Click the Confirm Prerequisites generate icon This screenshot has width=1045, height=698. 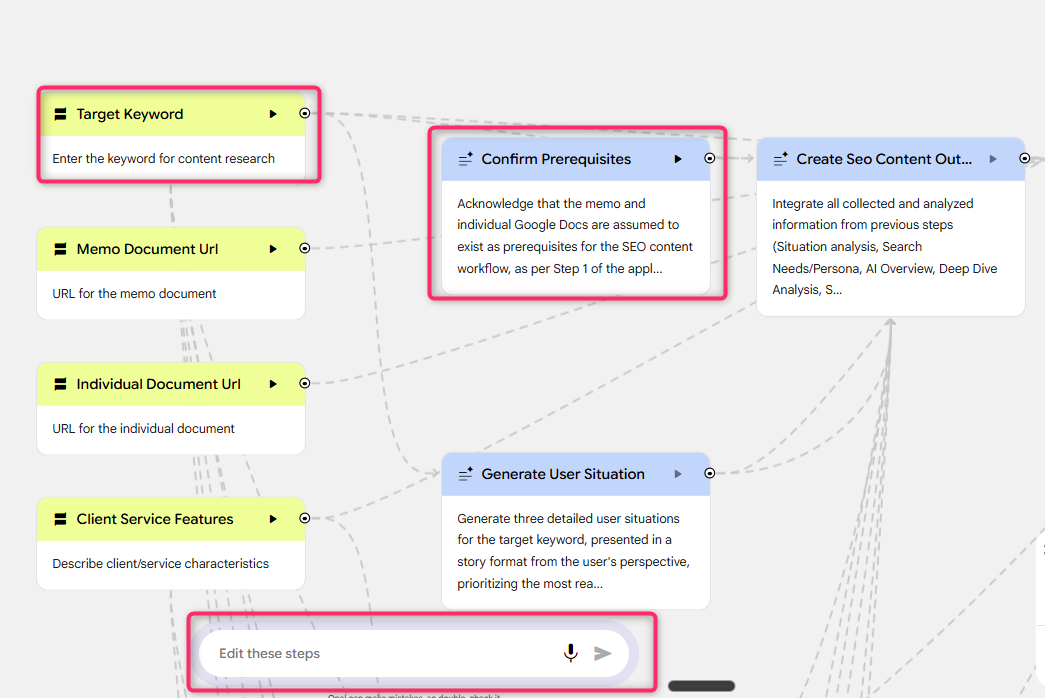coord(465,159)
